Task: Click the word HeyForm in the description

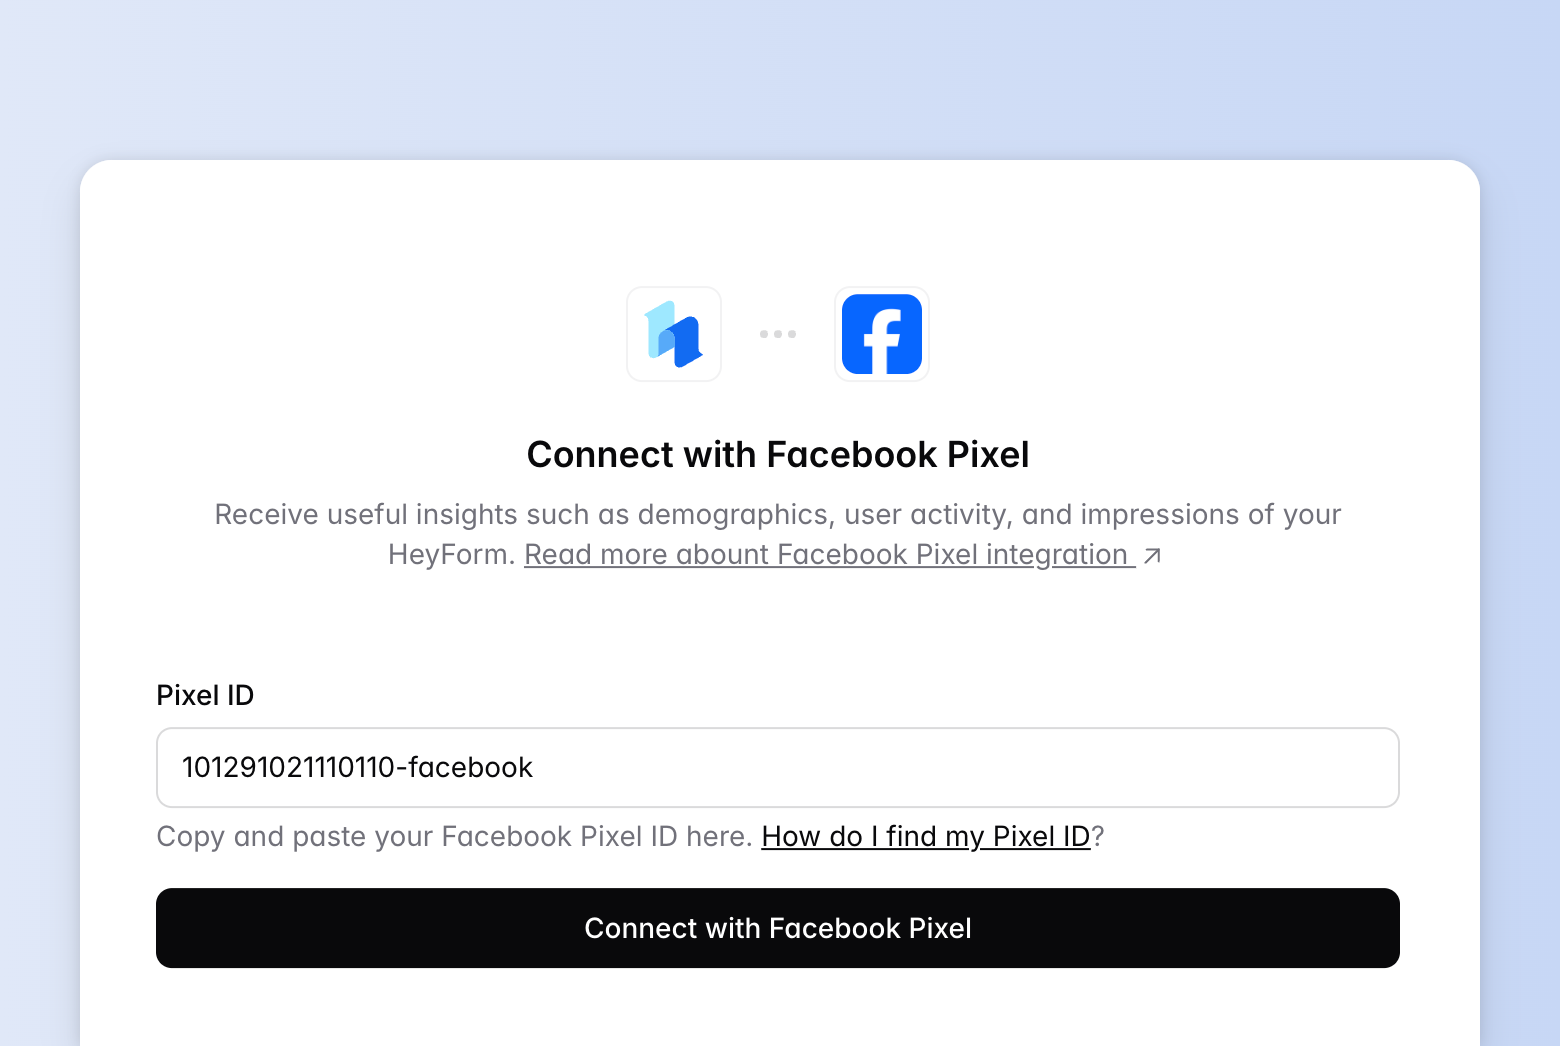Action: click(450, 555)
